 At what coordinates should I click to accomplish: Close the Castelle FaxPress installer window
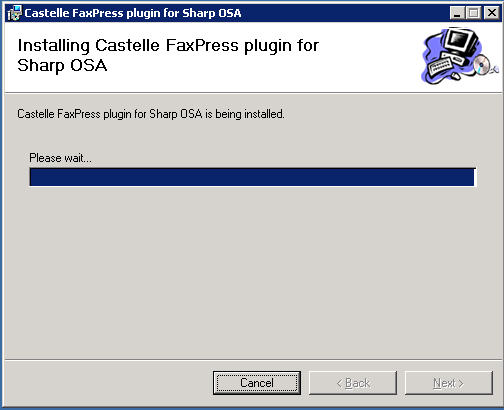491,13
